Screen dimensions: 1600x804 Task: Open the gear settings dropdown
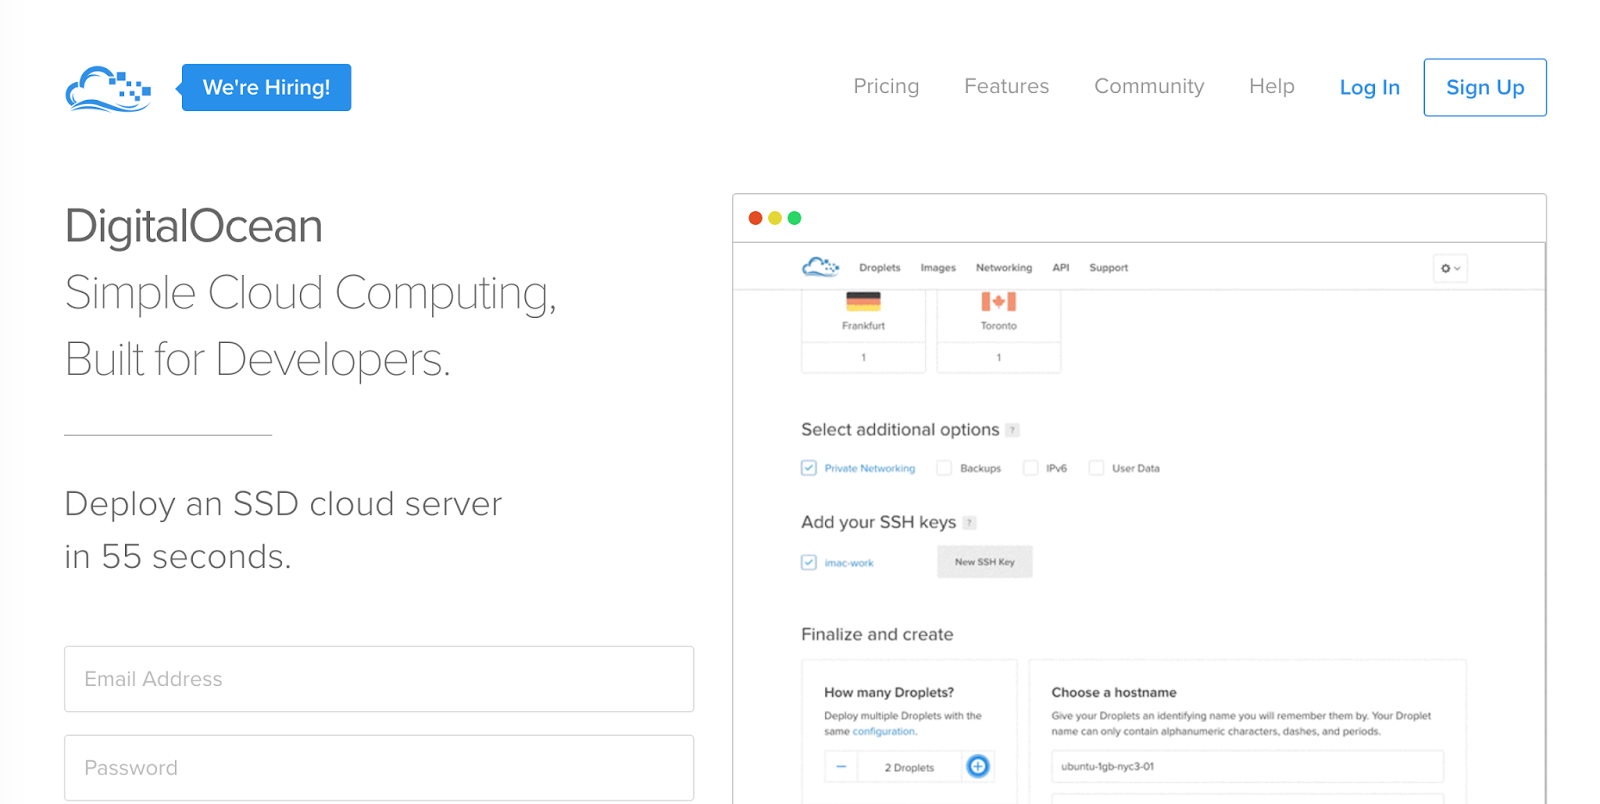(x=1450, y=268)
